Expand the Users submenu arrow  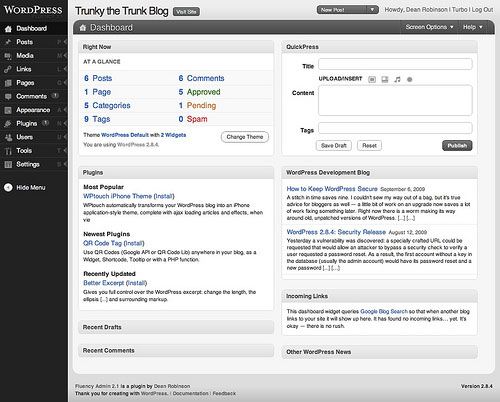tap(65, 137)
